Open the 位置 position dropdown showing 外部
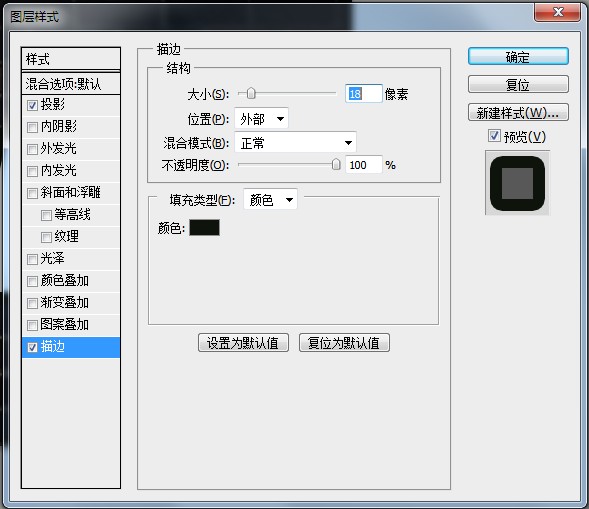The width and height of the screenshot is (589, 509). [x=261, y=119]
